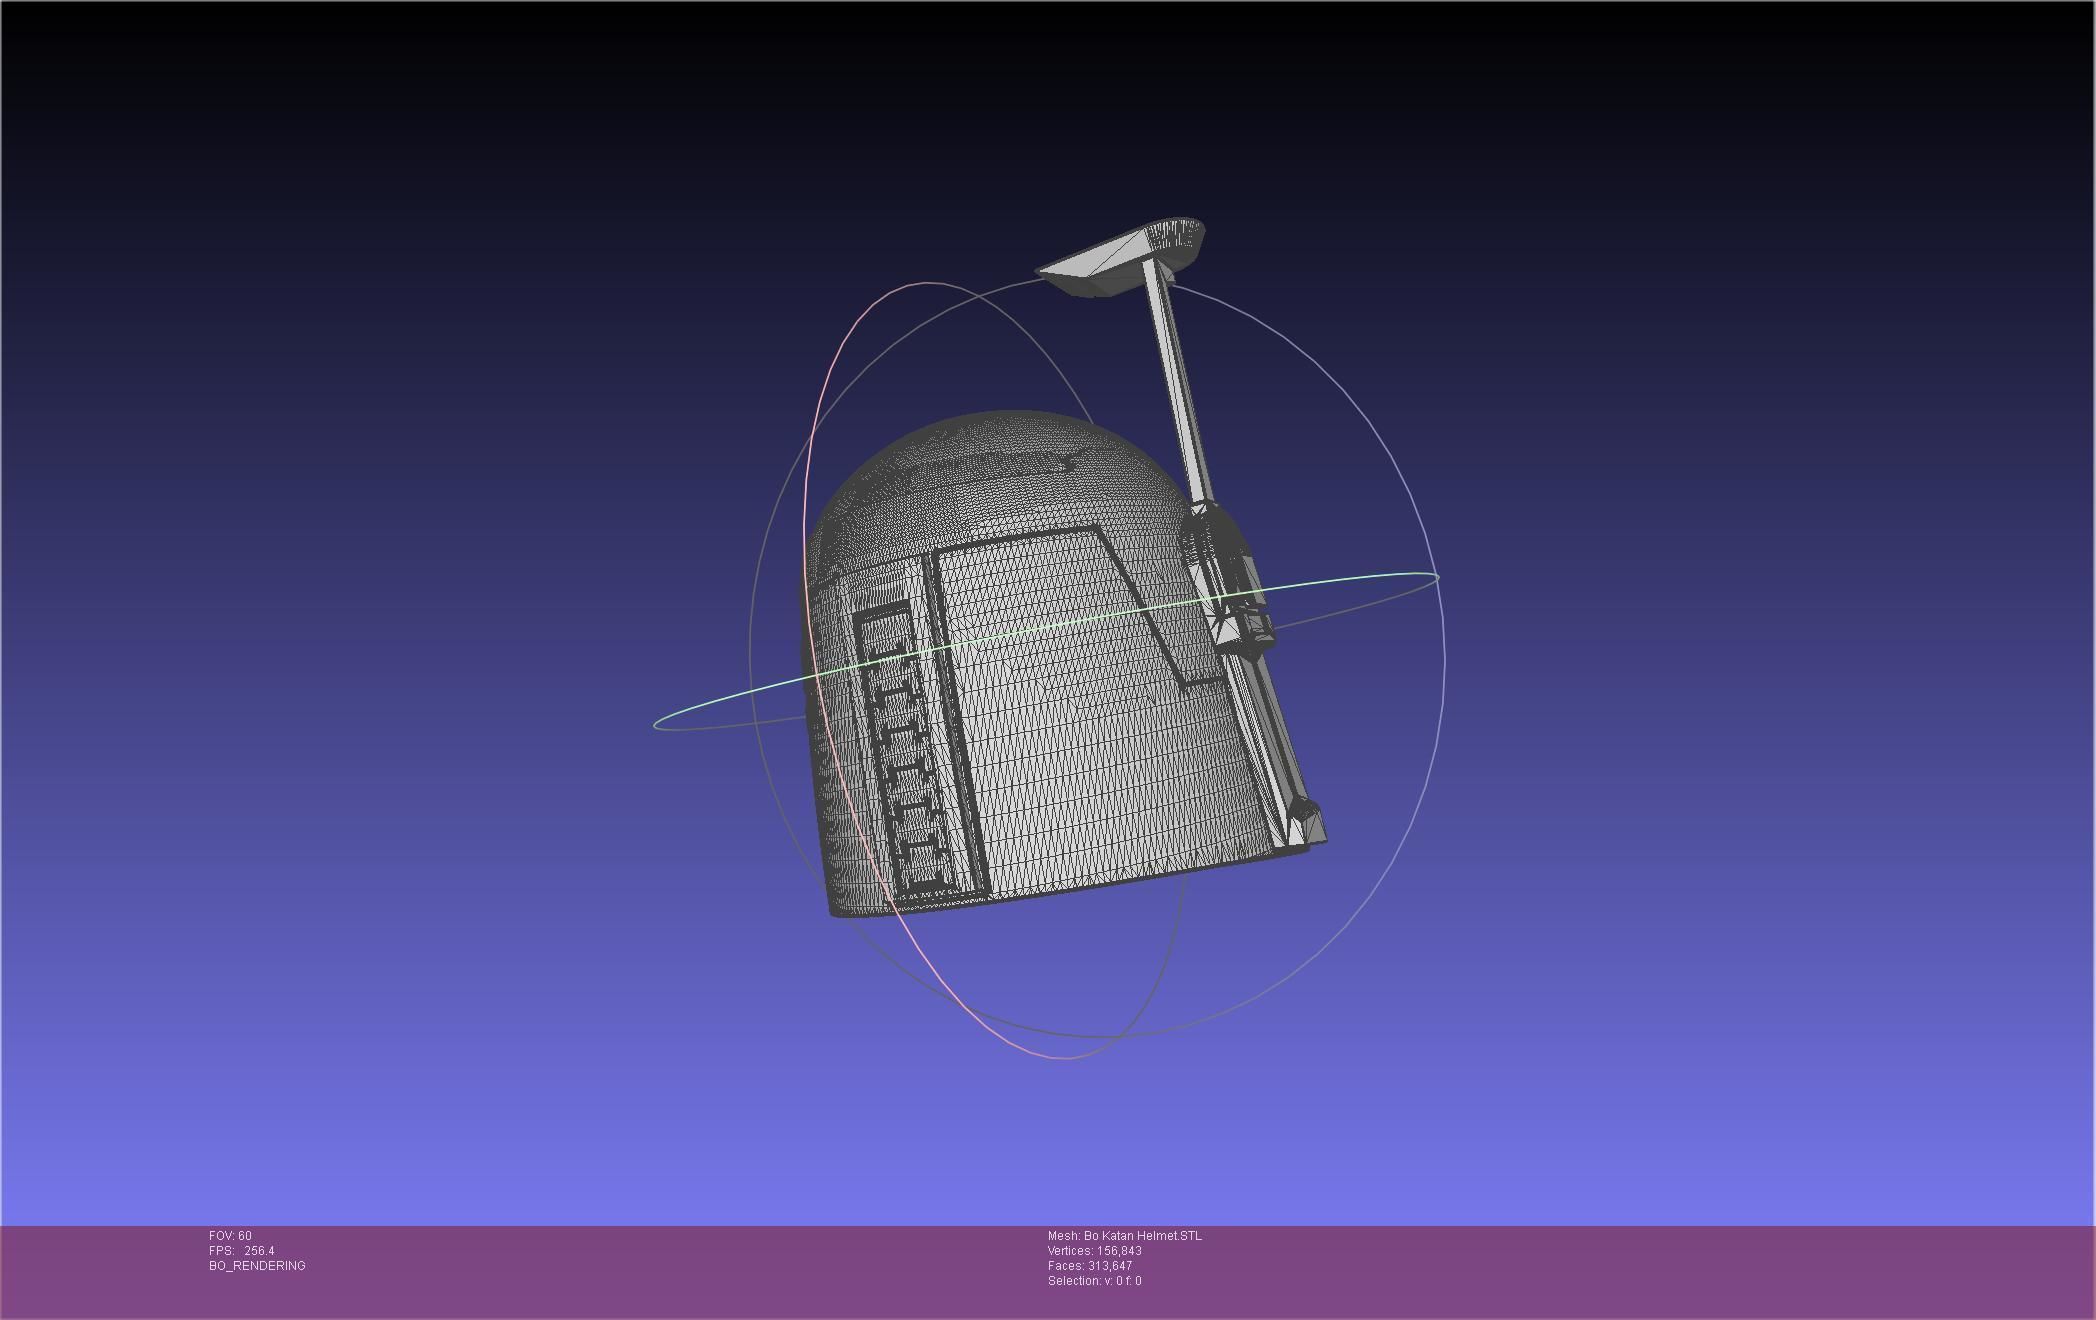Click the Faces: 313,647 text

pyautogui.click(x=1089, y=1266)
